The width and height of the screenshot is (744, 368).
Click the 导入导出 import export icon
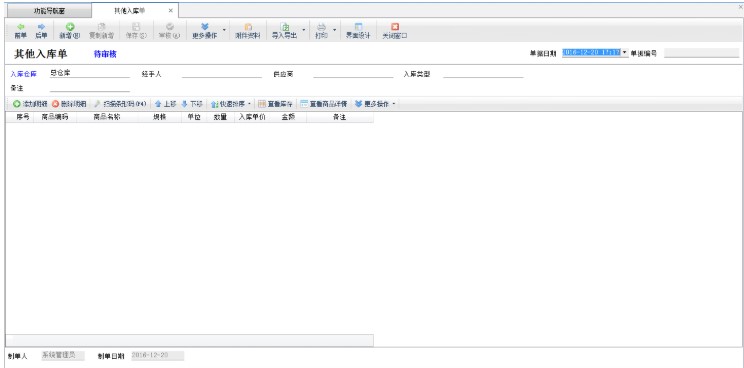click(x=285, y=27)
